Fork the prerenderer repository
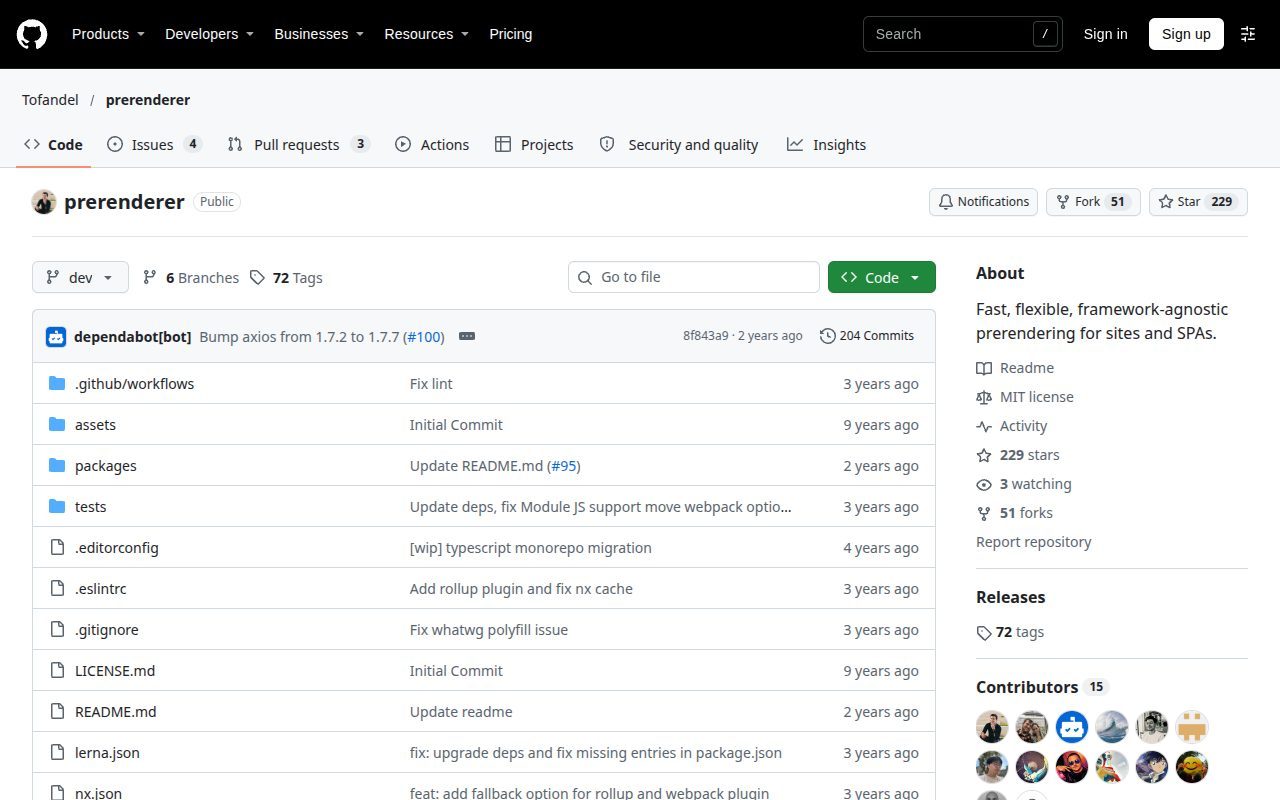Viewport: 1280px width, 800px height. tap(1093, 202)
